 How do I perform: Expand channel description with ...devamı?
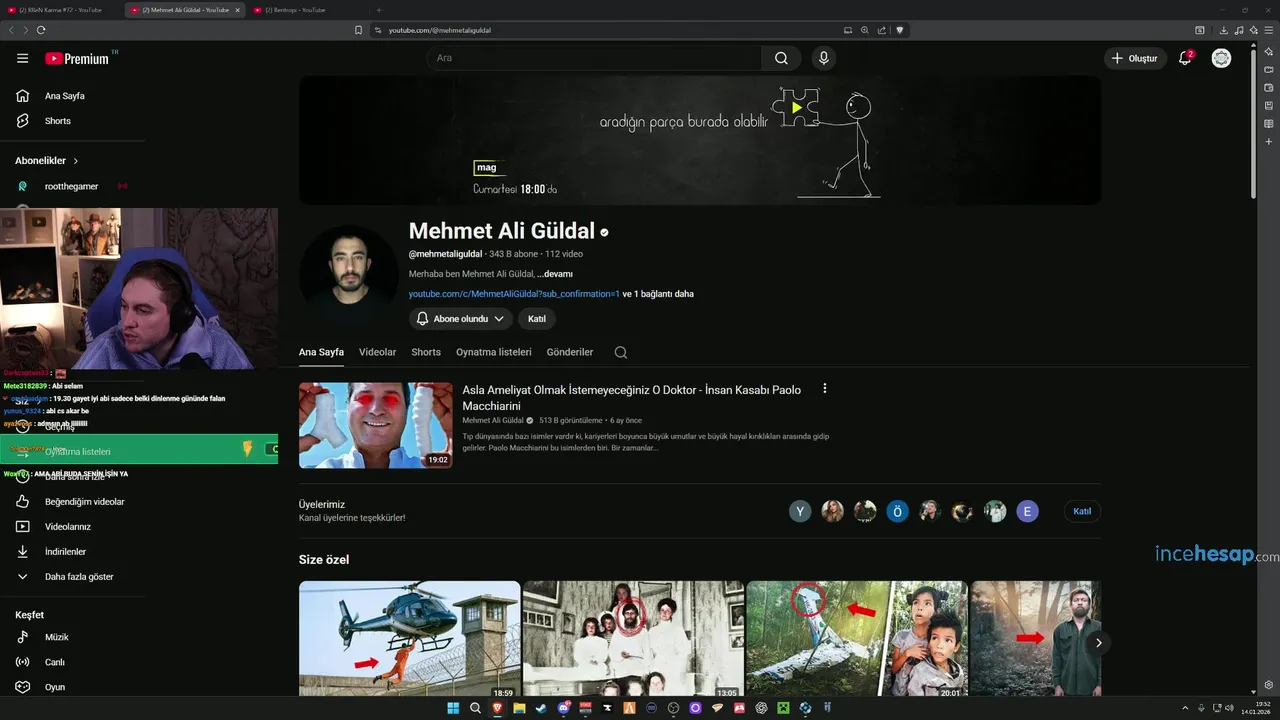555,274
